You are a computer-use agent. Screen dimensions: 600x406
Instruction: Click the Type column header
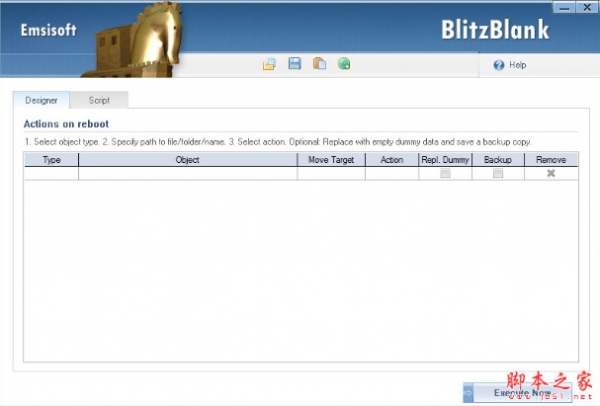click(x=51, y=160)
